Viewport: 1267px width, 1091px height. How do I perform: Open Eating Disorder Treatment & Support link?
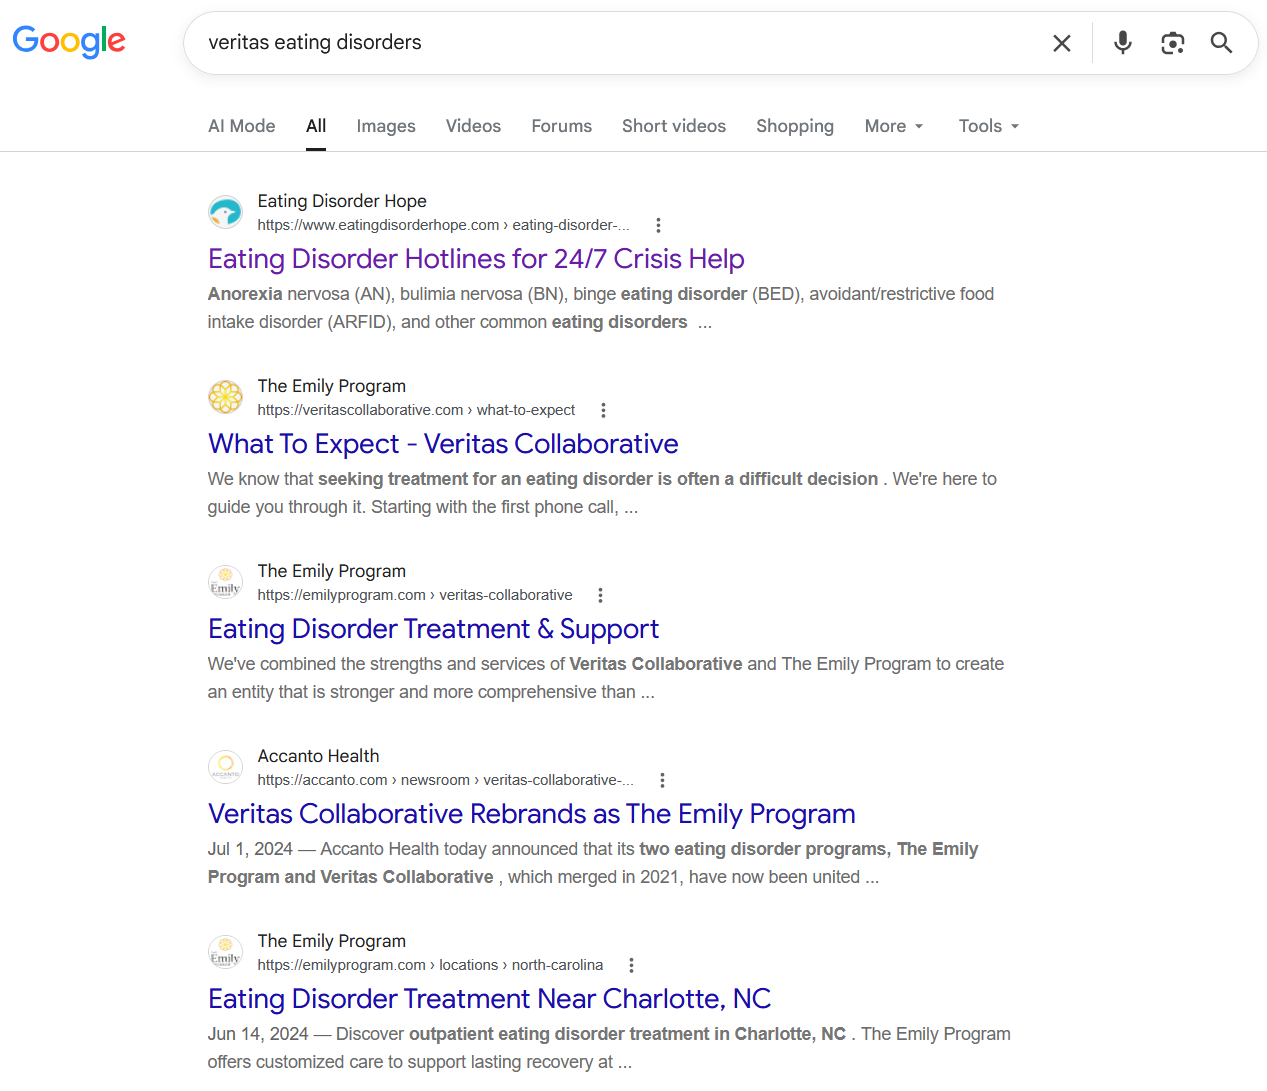coord(433,629)
